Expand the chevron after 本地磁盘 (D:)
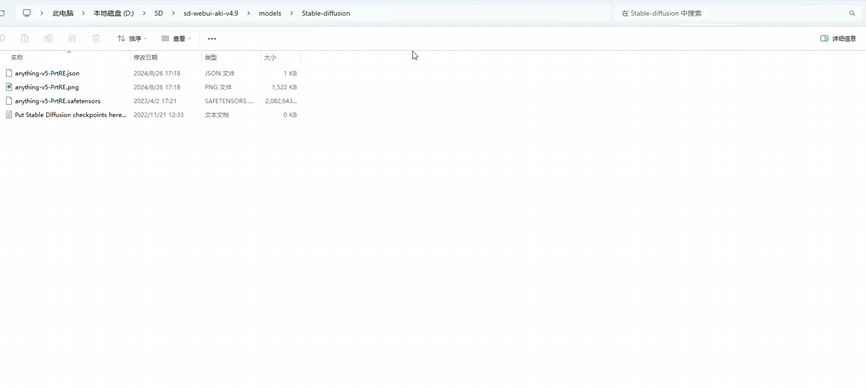Image resolution: width=866 pixels, height=388 pixels. pyautogui.click(x=144, y=13)
